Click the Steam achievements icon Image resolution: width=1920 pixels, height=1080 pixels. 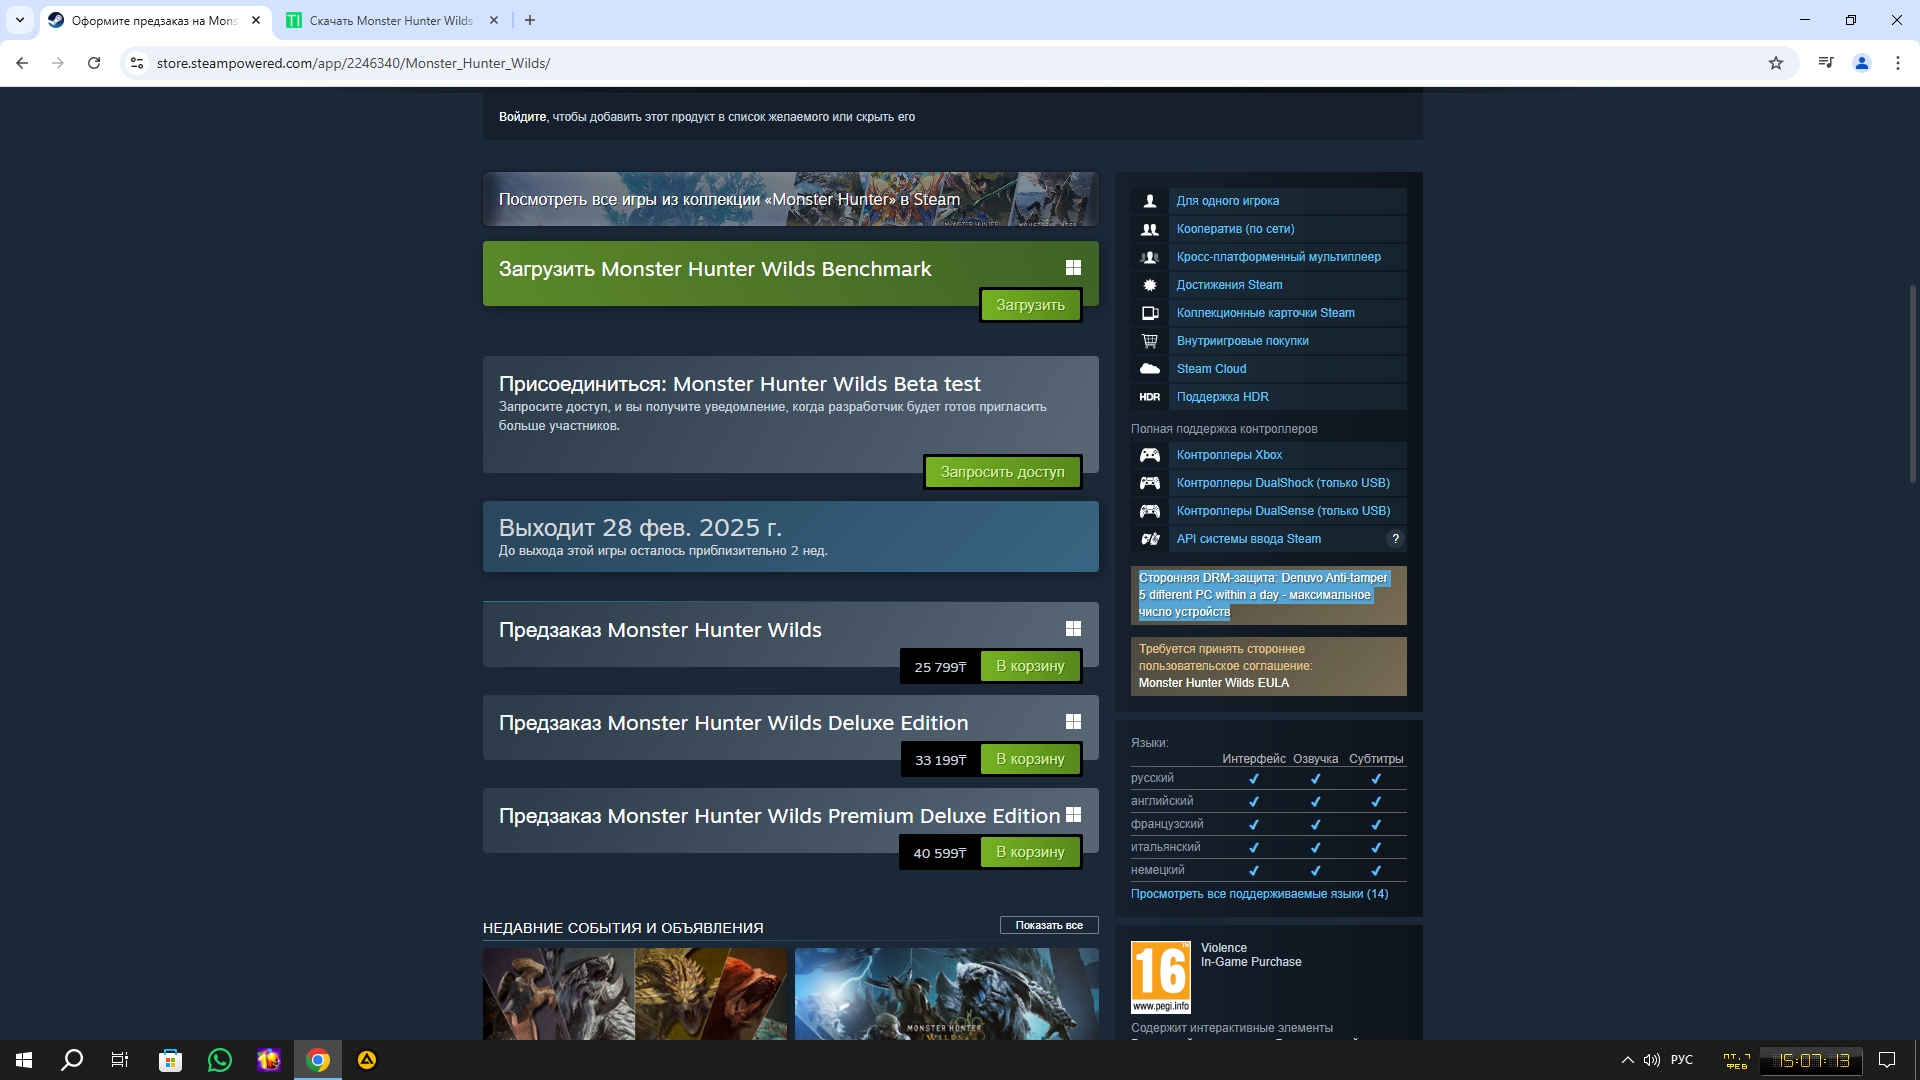click(1150, 285)
